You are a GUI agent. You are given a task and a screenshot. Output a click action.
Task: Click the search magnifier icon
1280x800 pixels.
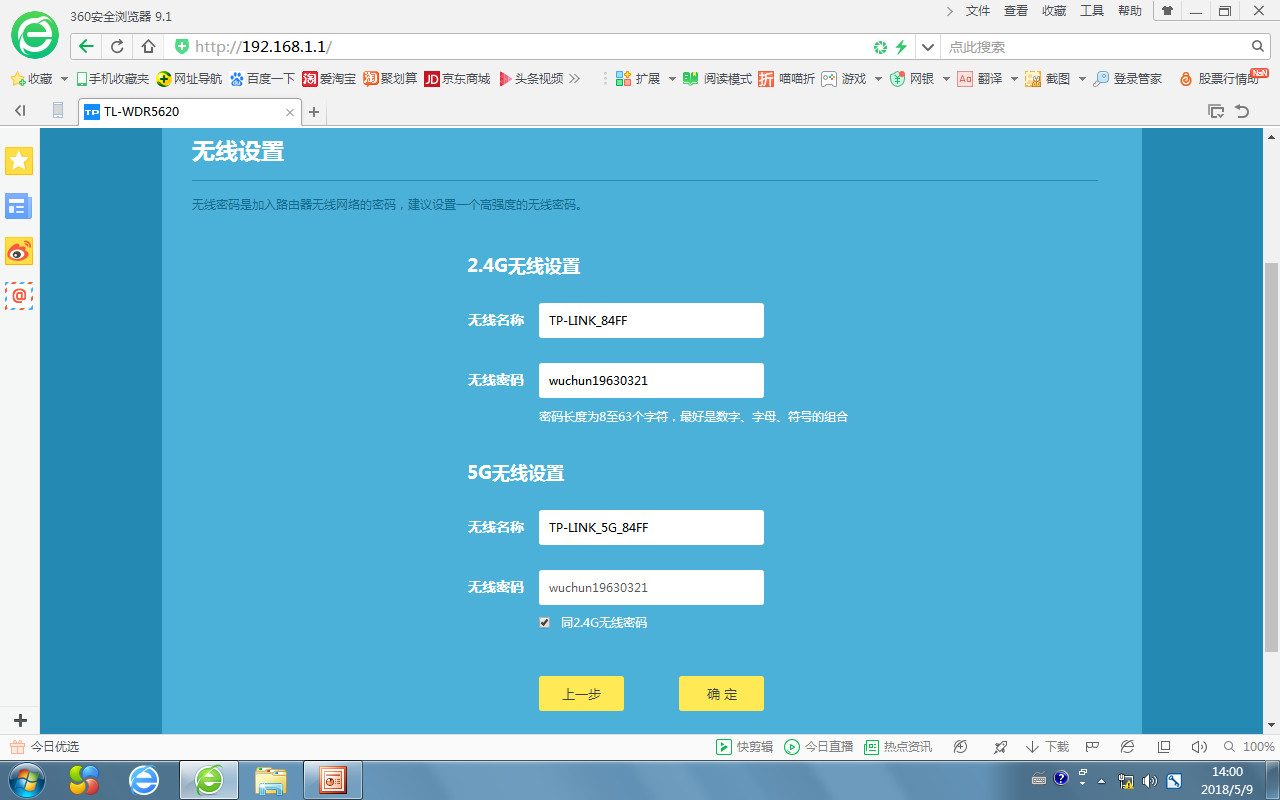point(1259,47)
